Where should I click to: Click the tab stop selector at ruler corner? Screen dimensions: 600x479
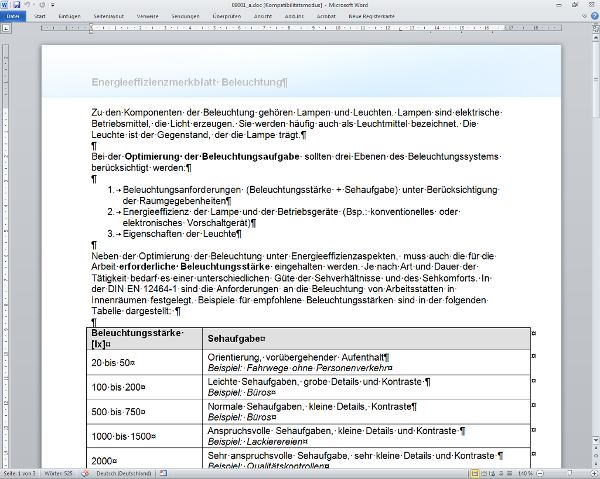click(5, 27)
